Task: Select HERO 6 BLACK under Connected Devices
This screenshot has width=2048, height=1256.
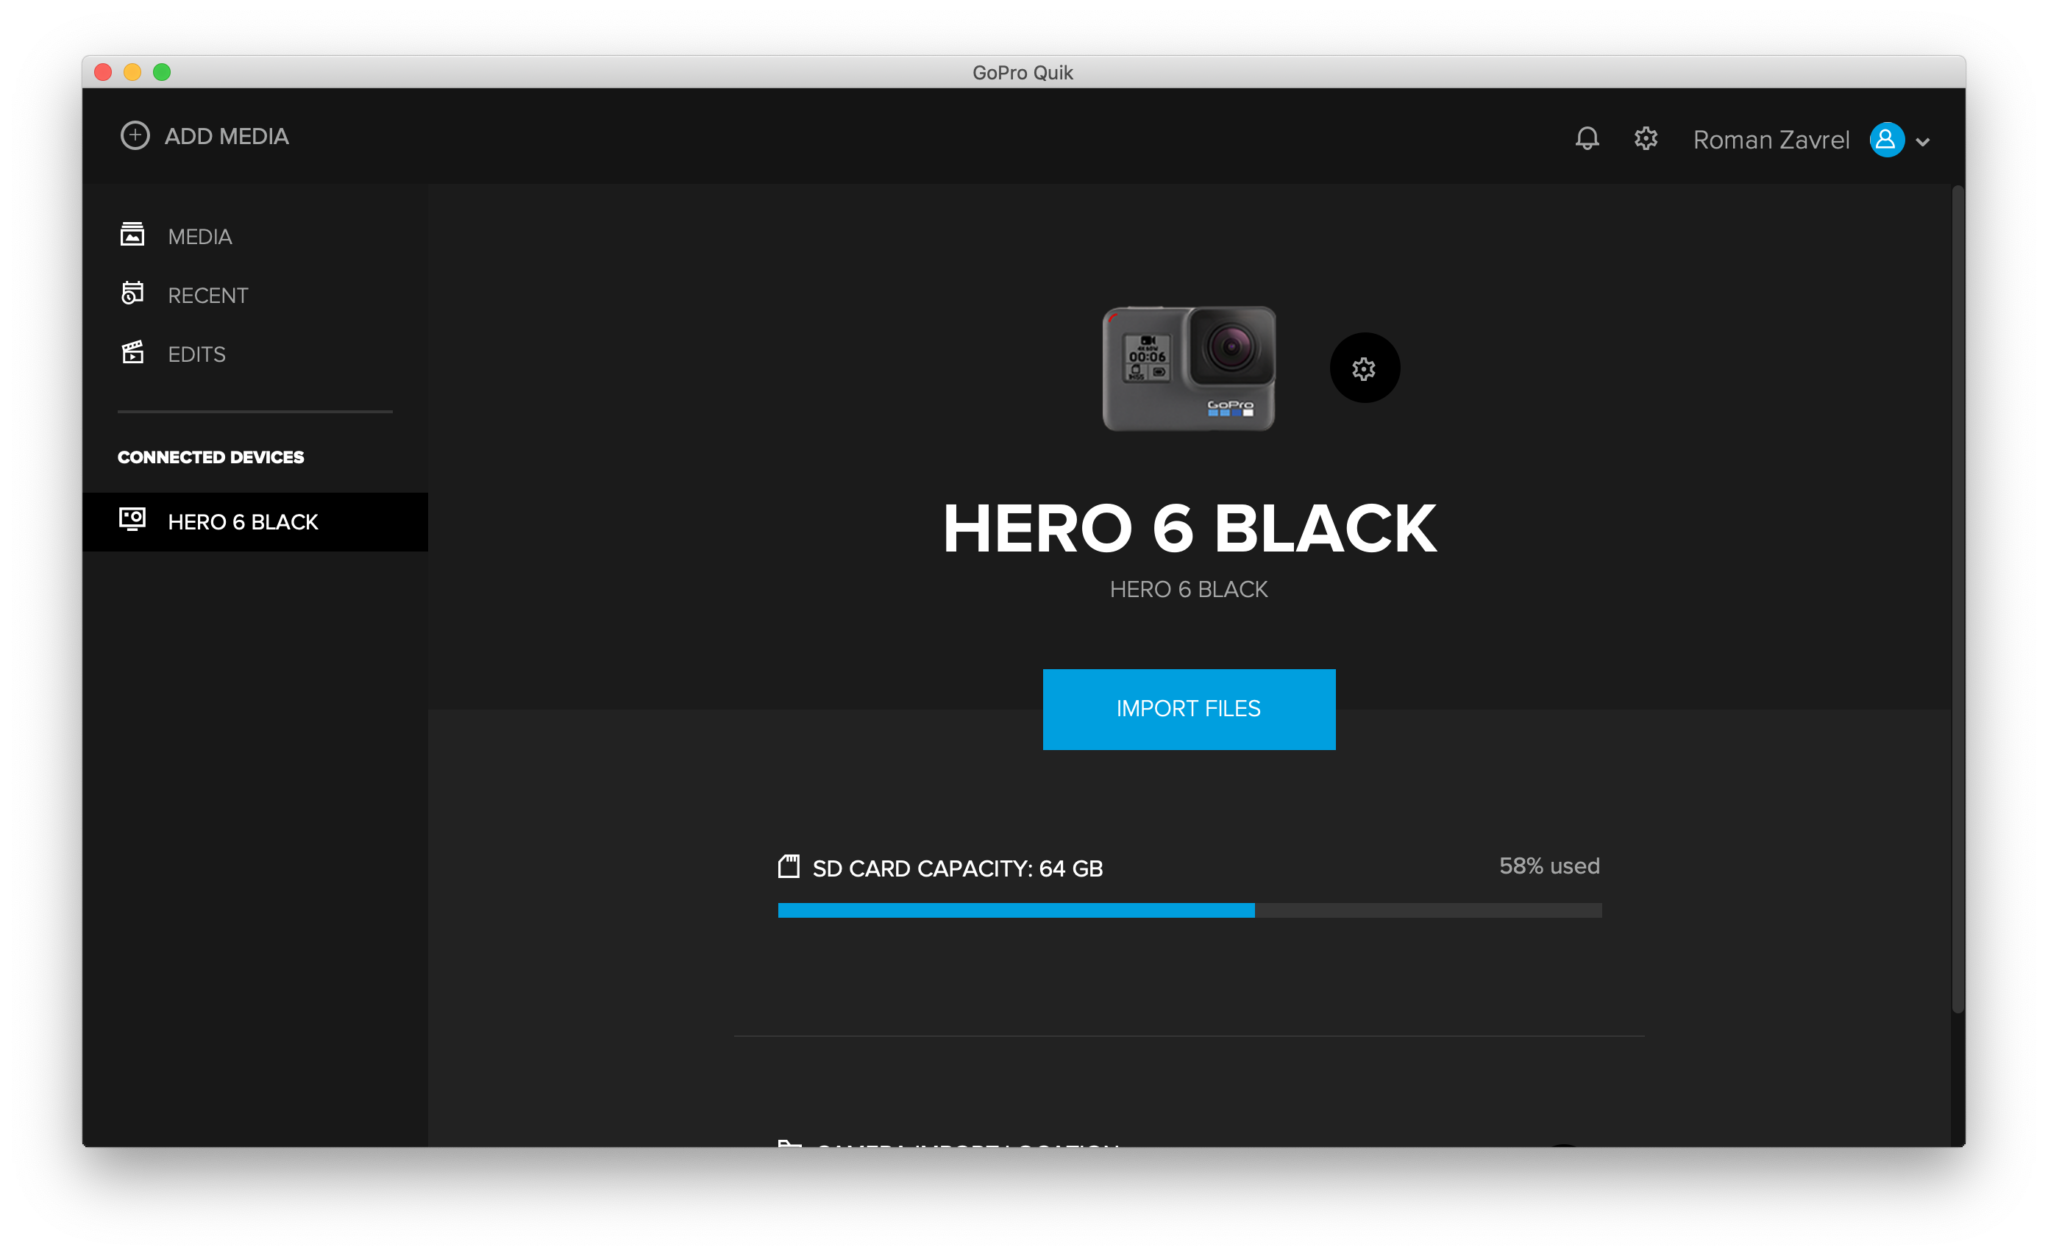Action: coord(242,521)
